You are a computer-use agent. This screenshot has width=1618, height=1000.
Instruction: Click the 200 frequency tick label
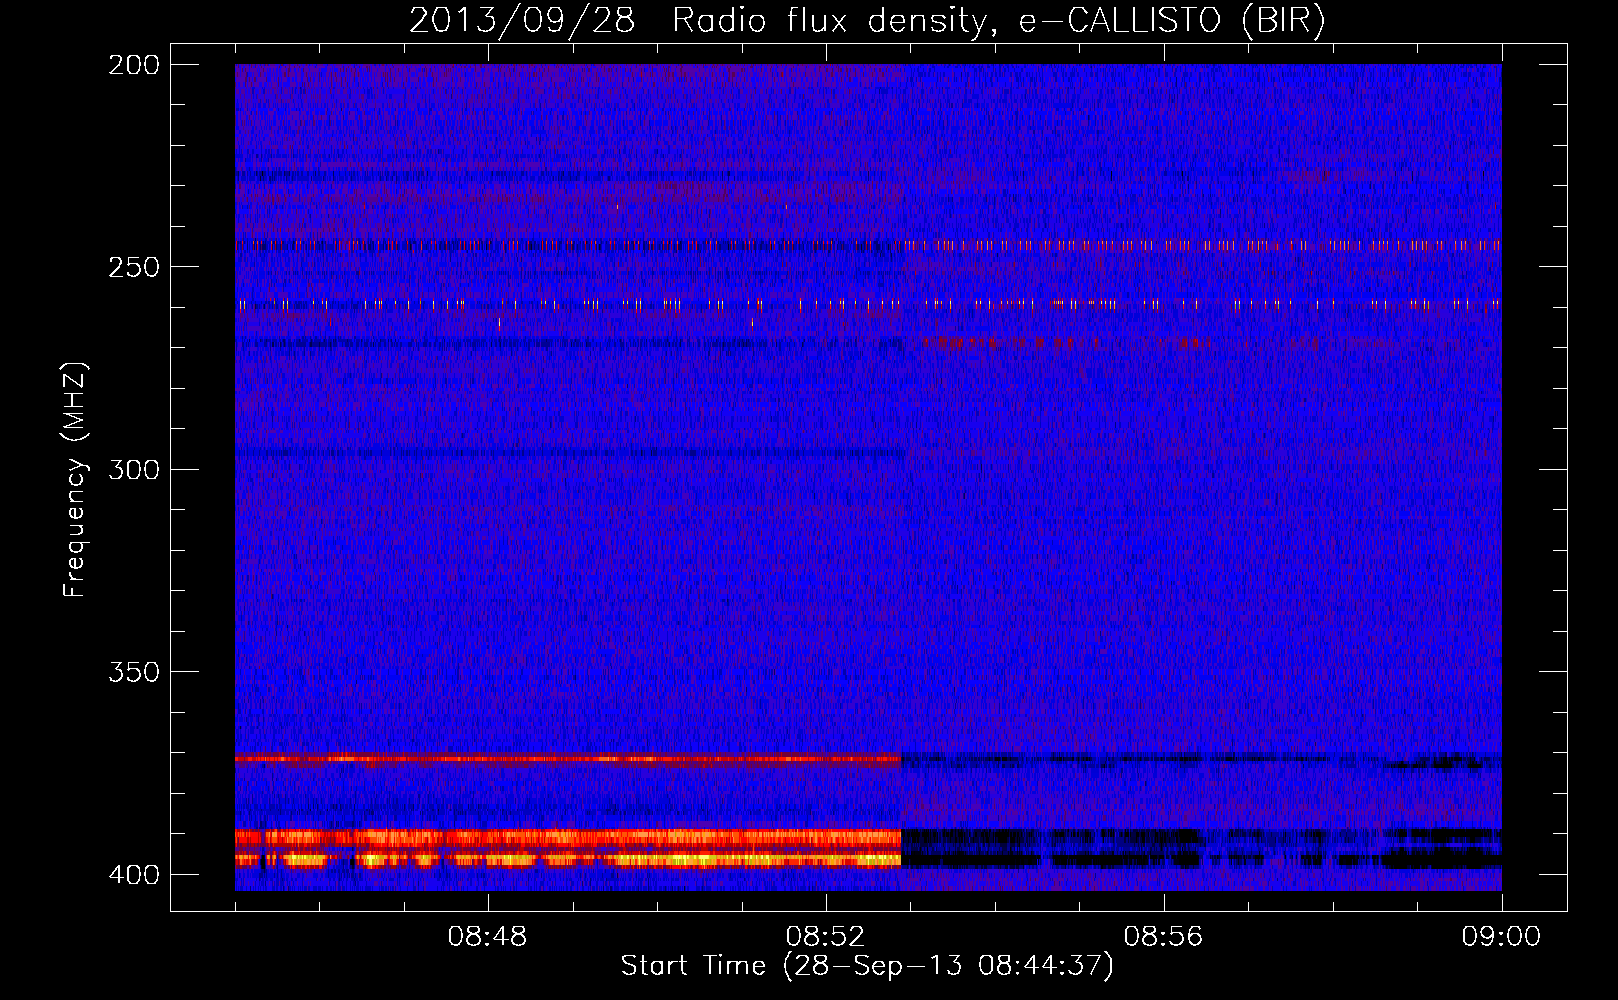tap(134, 65)
